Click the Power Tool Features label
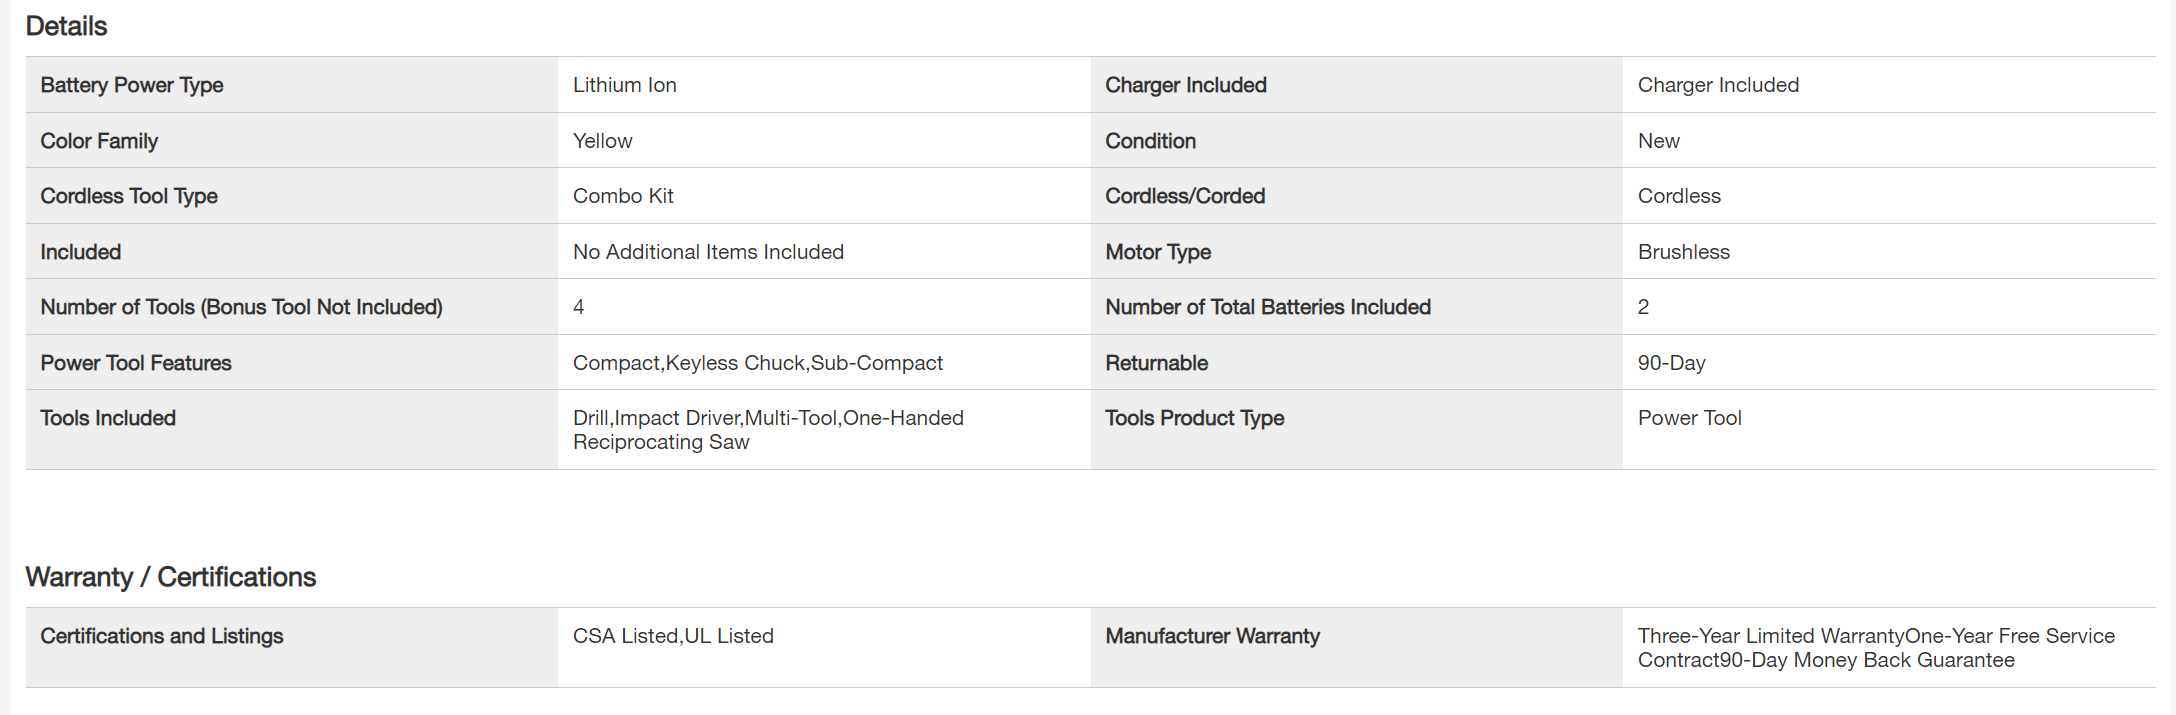 (x=135, y=363)
